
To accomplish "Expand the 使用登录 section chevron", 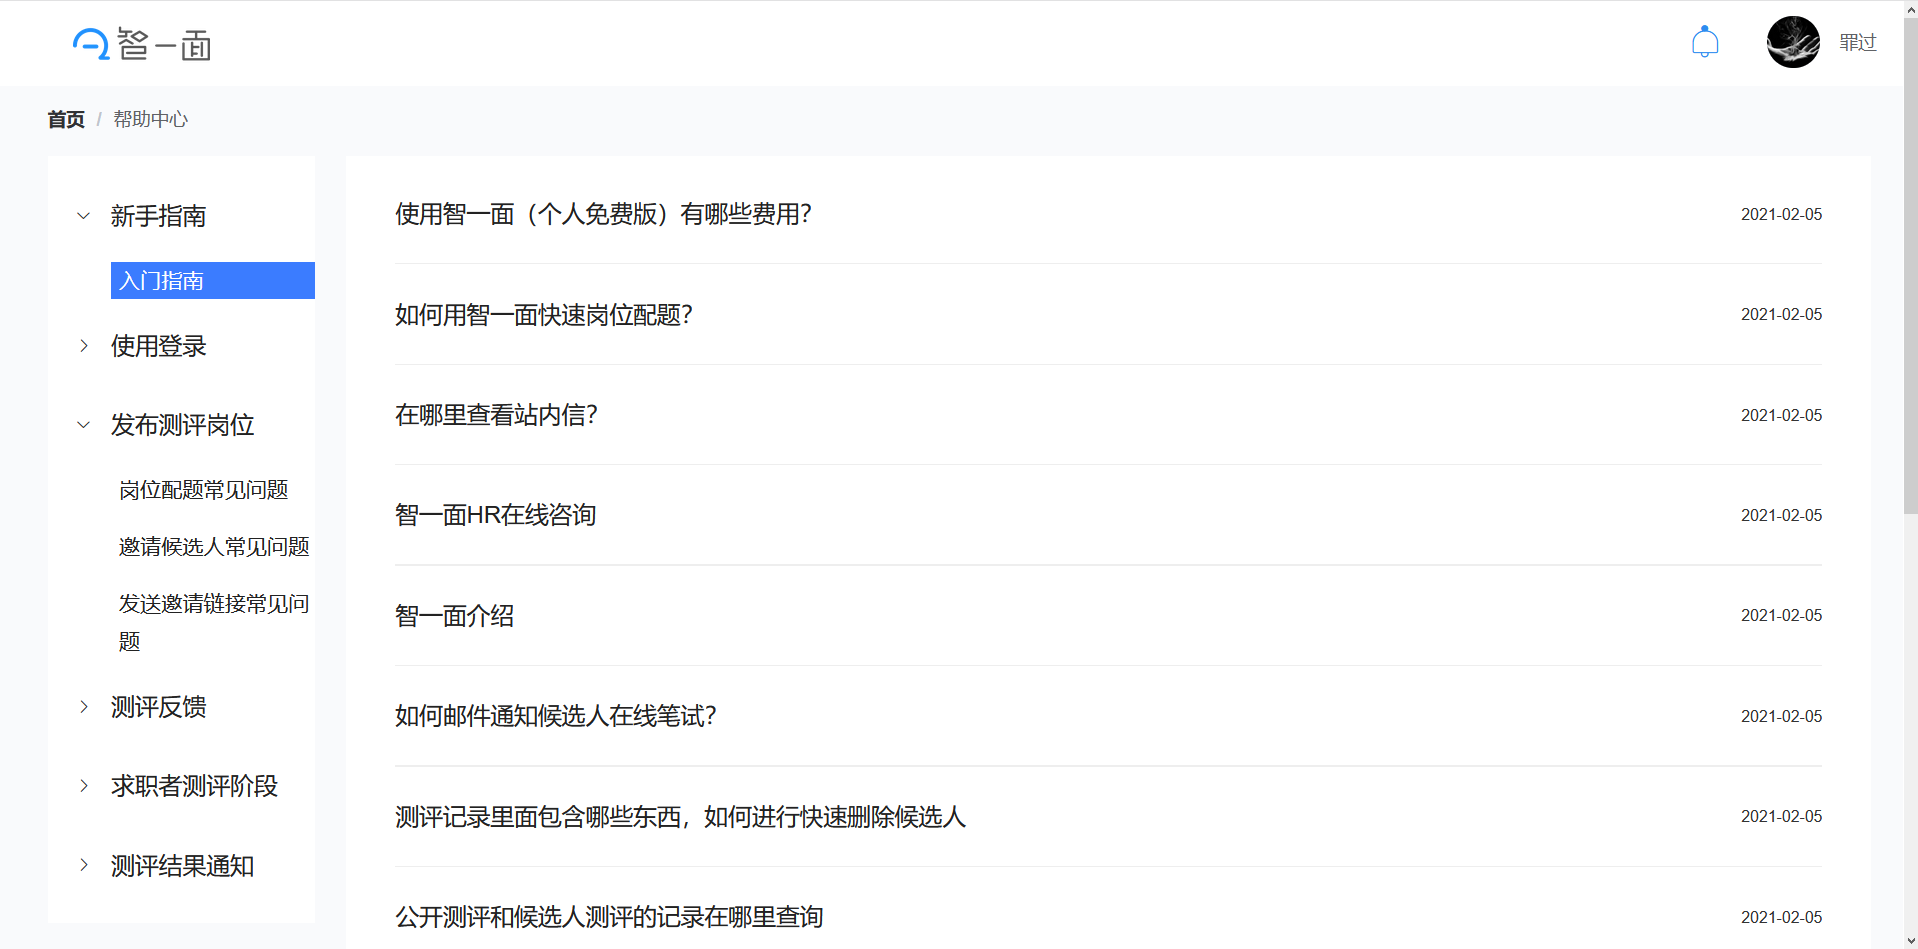I will click(x=84, y=346).
